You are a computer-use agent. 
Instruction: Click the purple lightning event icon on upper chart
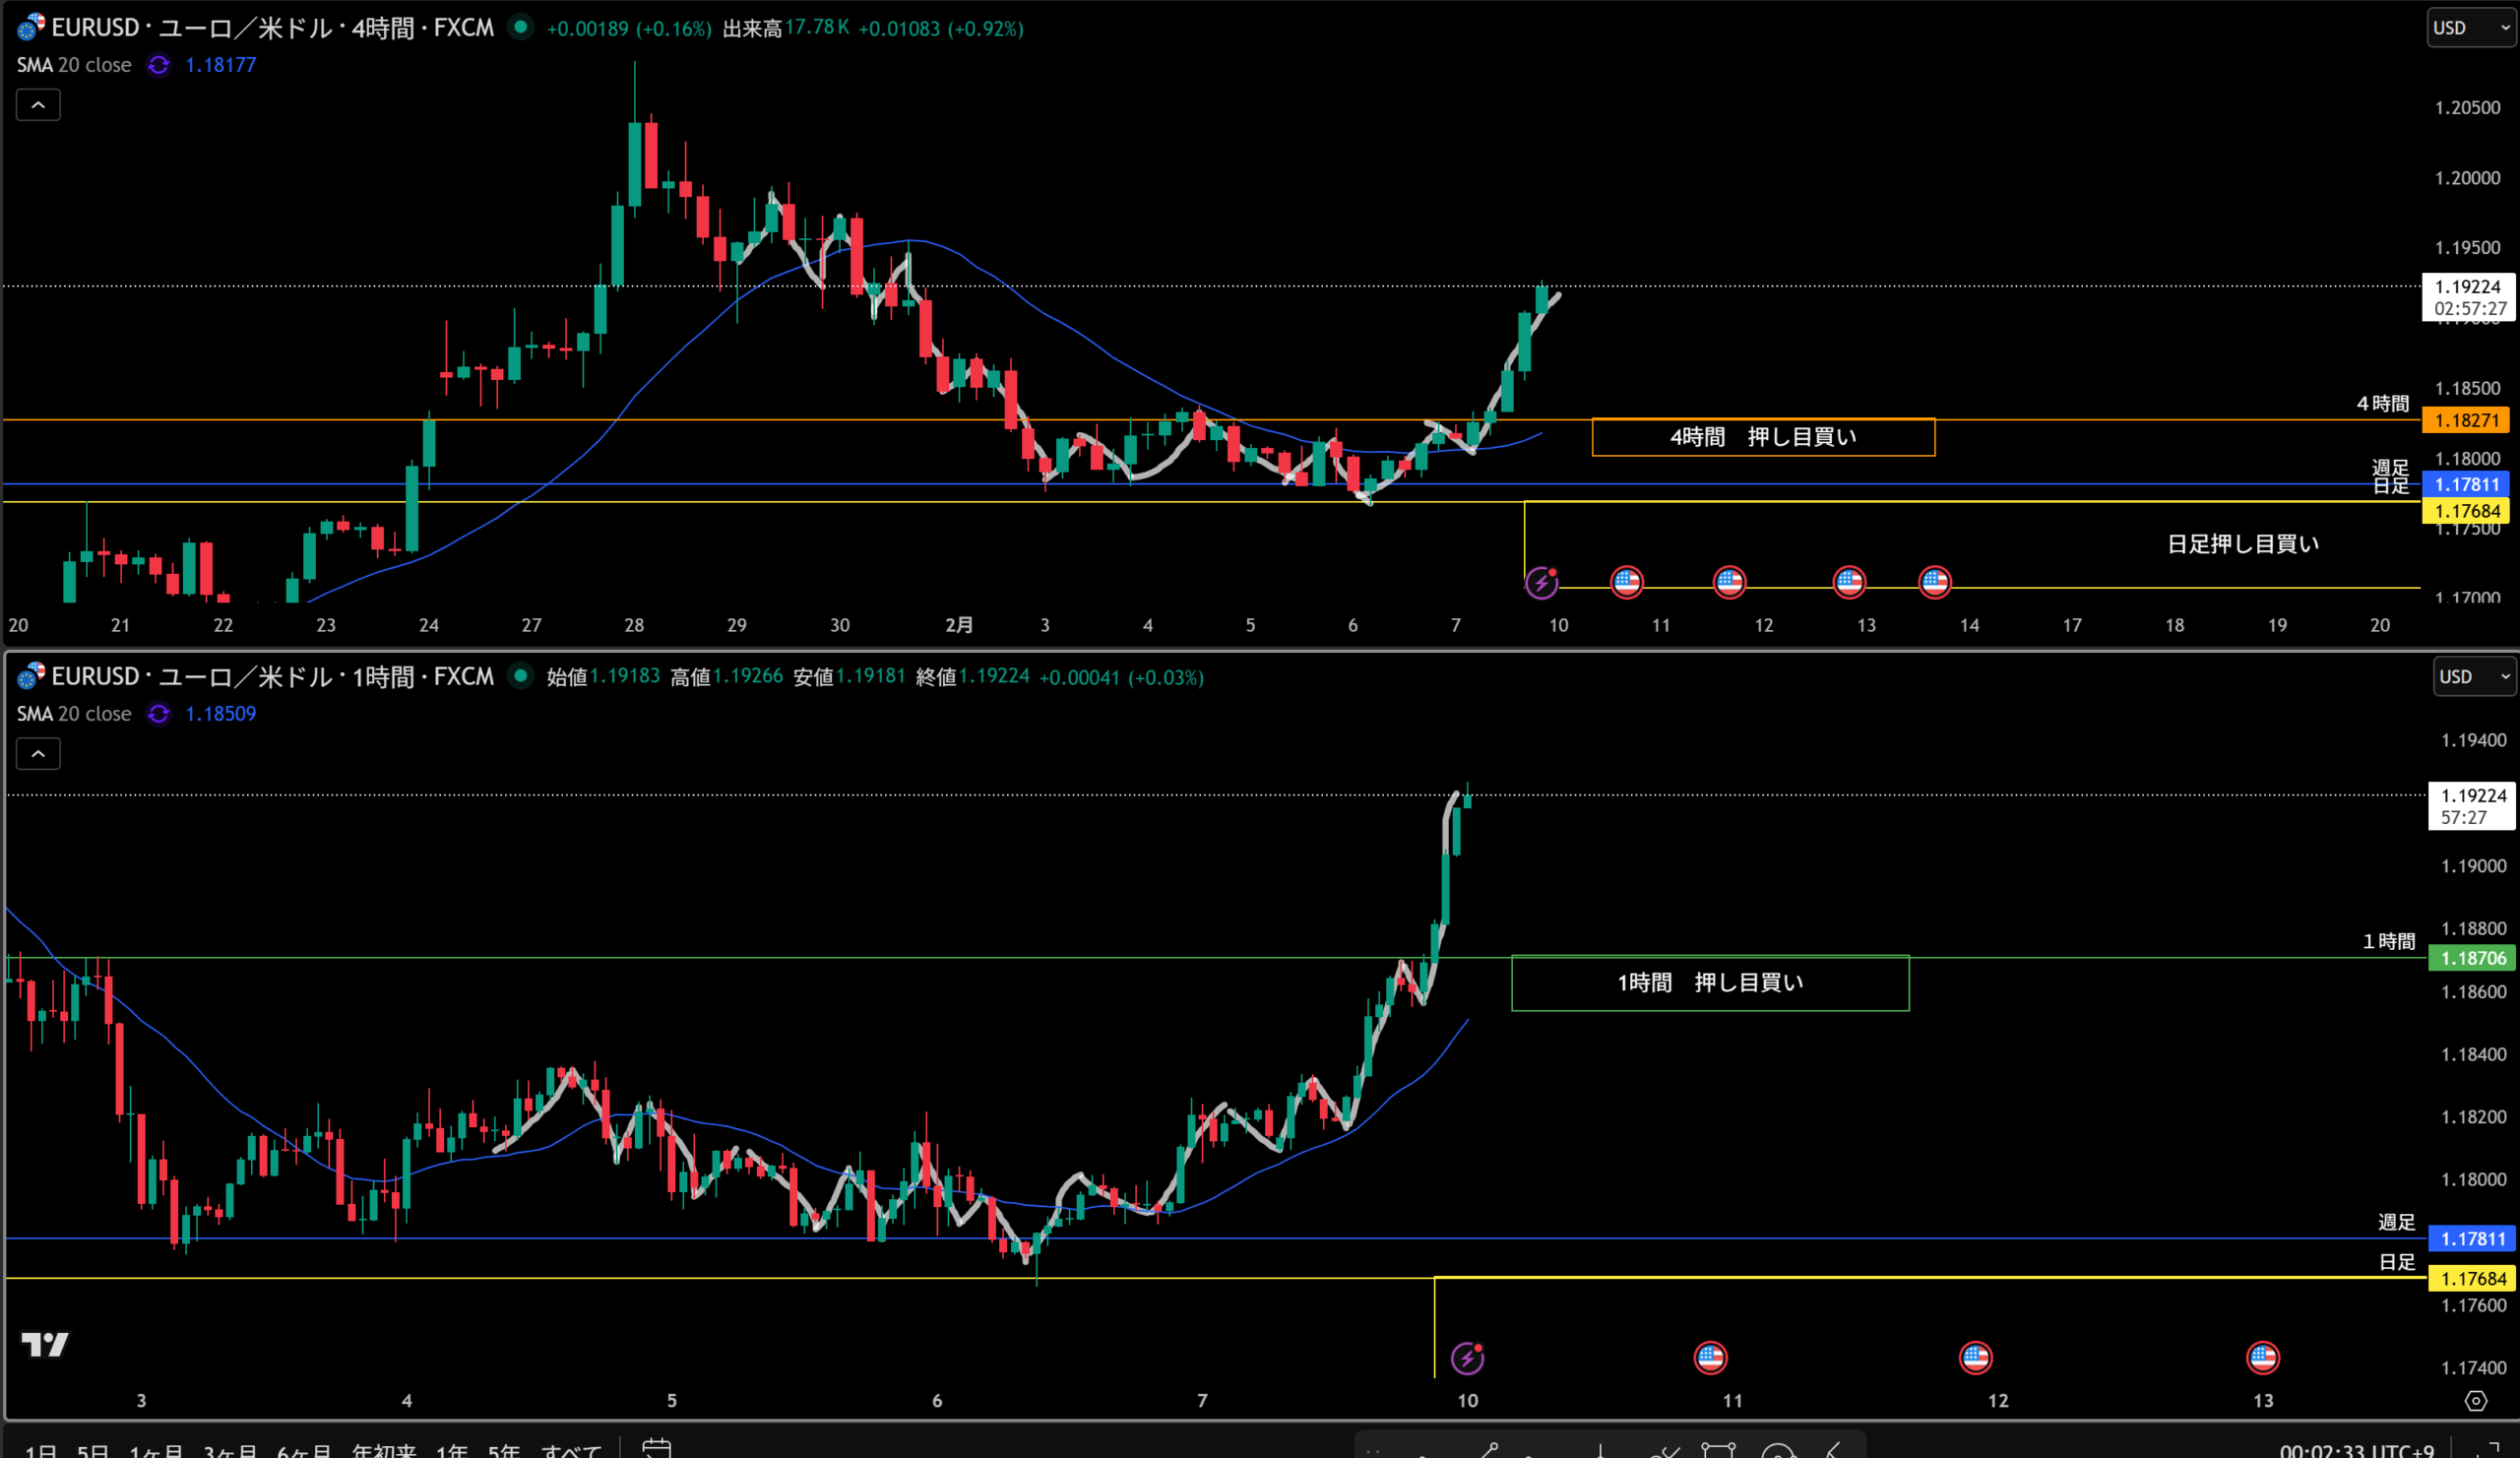1541,582
